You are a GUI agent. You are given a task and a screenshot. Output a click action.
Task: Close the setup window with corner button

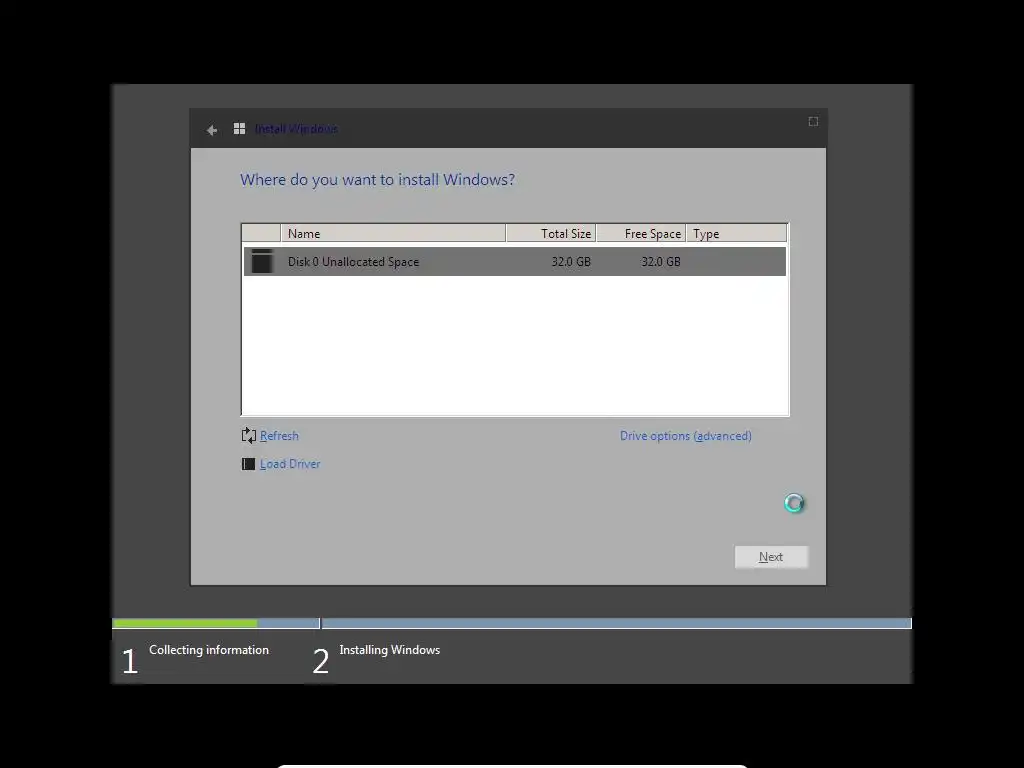pyautogui.click(x=813, y=121)
